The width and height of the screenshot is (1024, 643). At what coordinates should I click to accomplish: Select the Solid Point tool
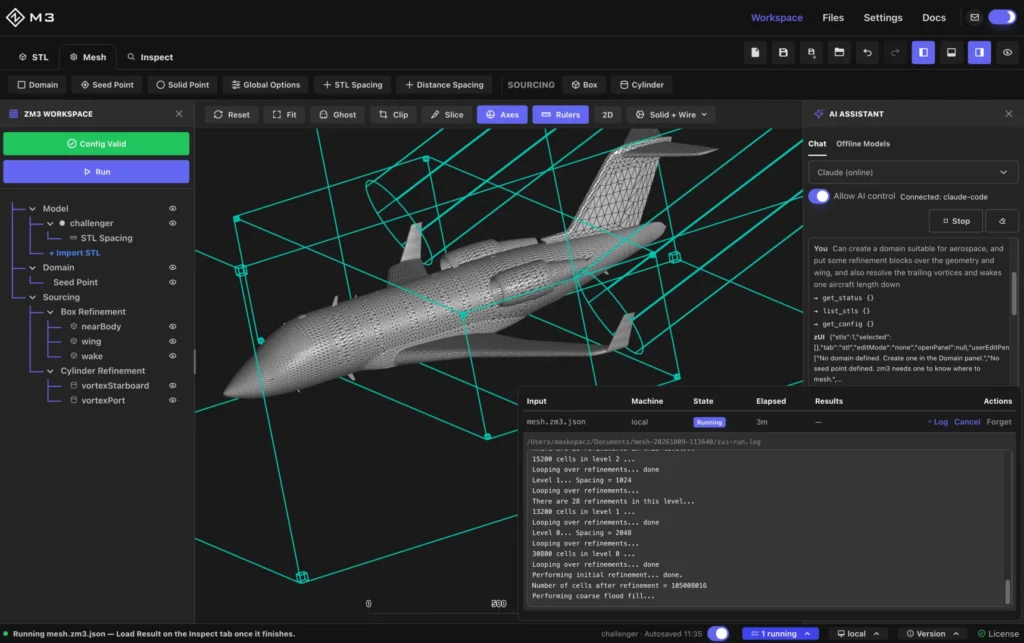(x=183, y=85)
